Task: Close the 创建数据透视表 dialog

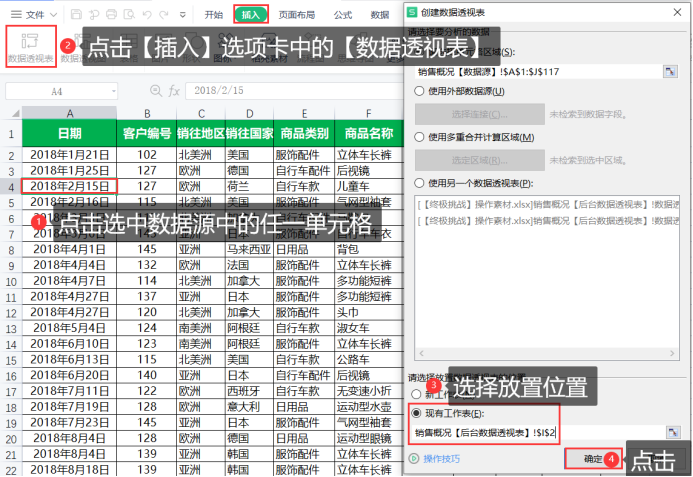Action: [677, 12]
